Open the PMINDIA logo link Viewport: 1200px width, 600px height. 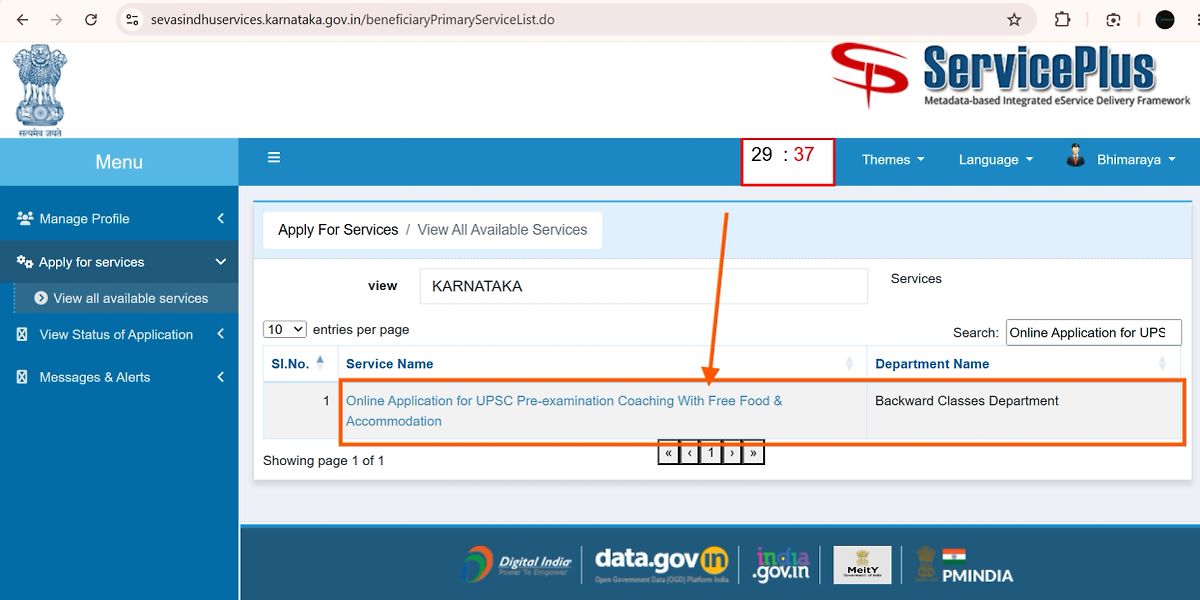pos(964,565)
